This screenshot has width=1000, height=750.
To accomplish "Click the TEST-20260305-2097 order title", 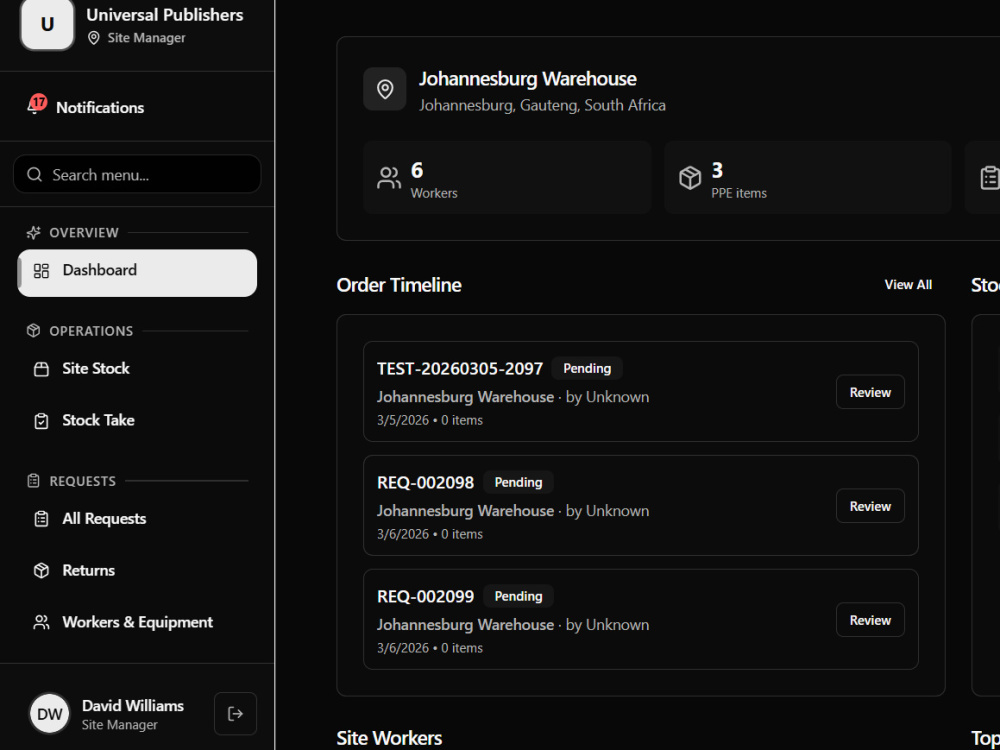I will point(460,369).
